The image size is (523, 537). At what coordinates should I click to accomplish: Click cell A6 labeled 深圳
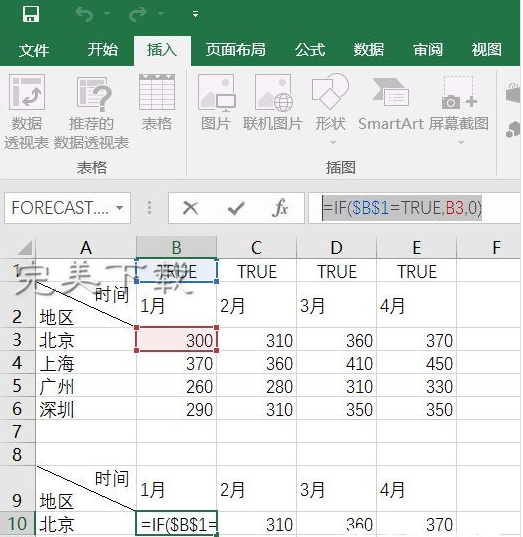coord(86,408)
